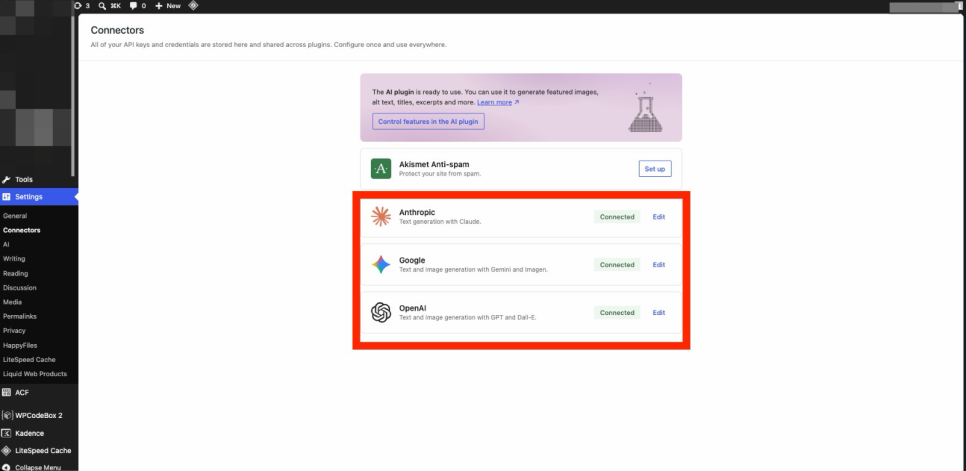The width and height of the screenshot is (966, 471).
Task: Open AI settings submenu item
Action: [x=6, y=244]
